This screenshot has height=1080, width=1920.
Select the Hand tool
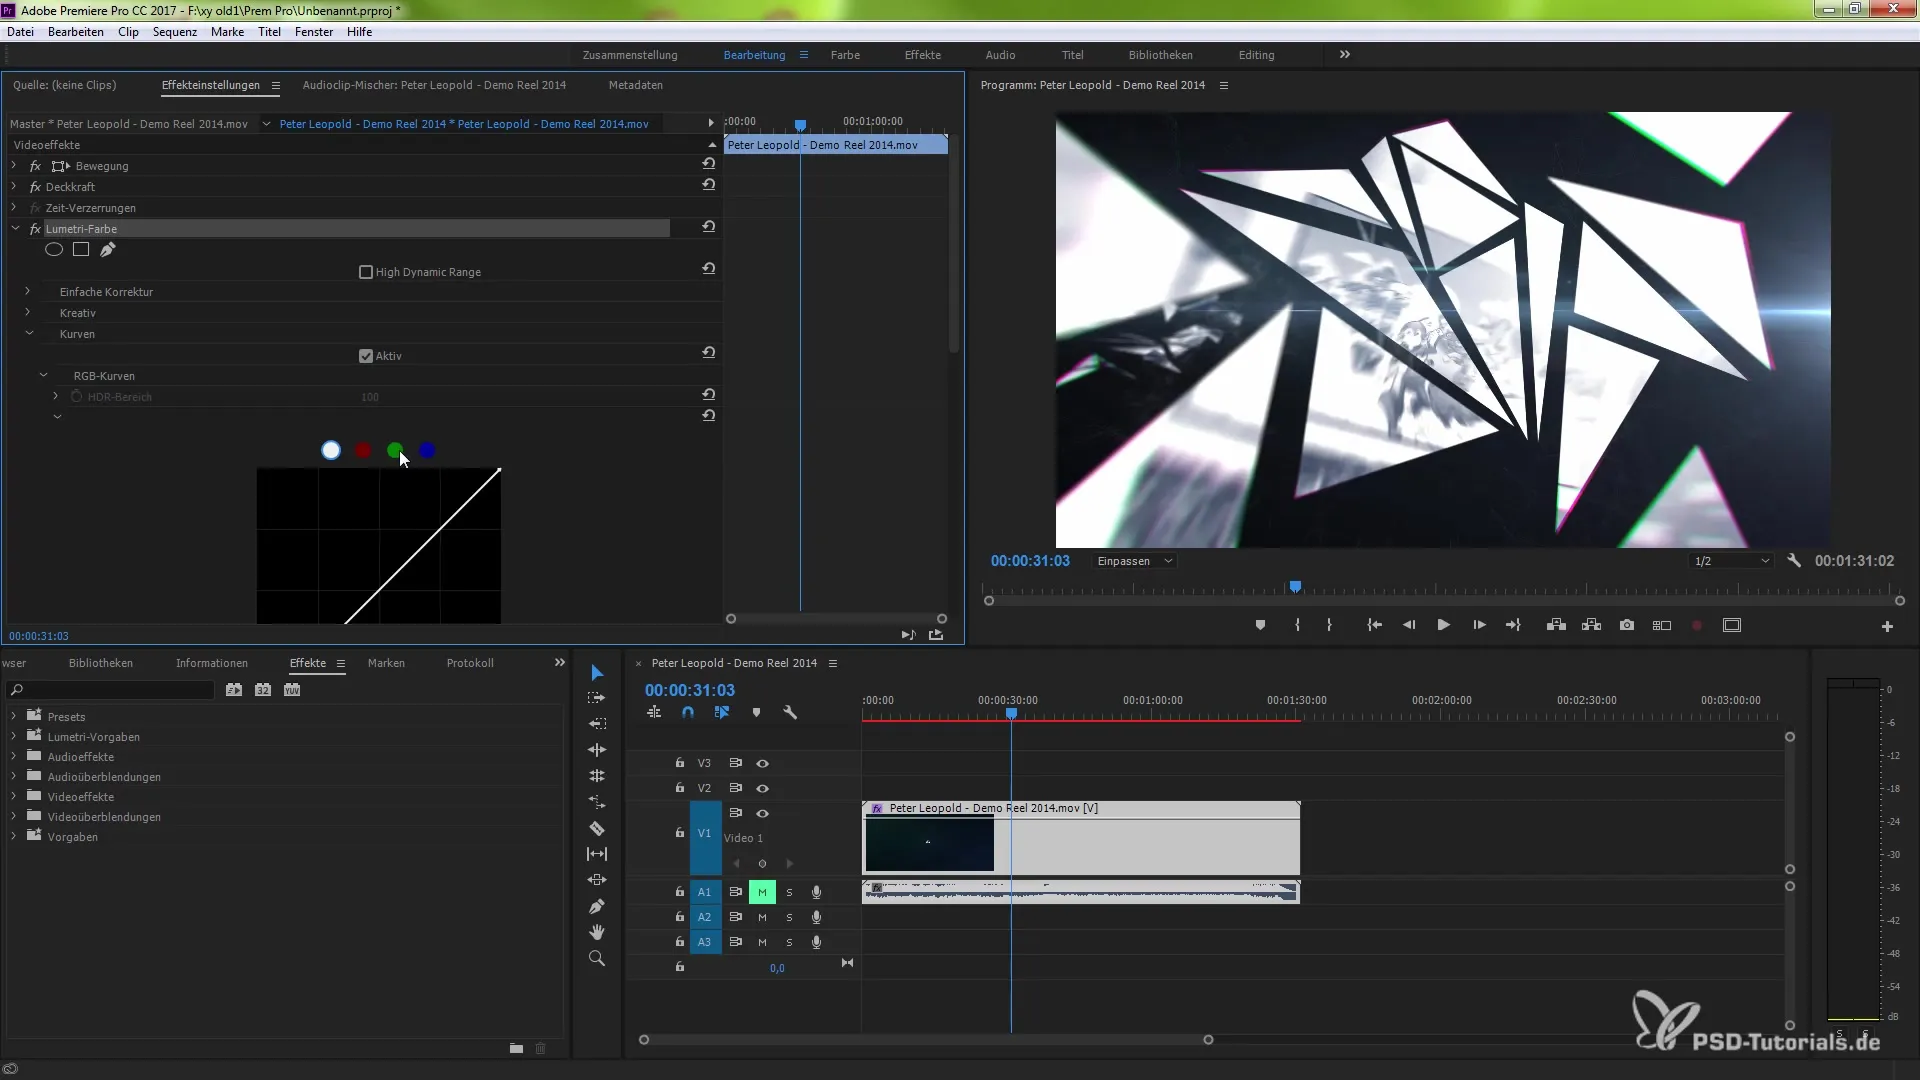coord(597,932)
